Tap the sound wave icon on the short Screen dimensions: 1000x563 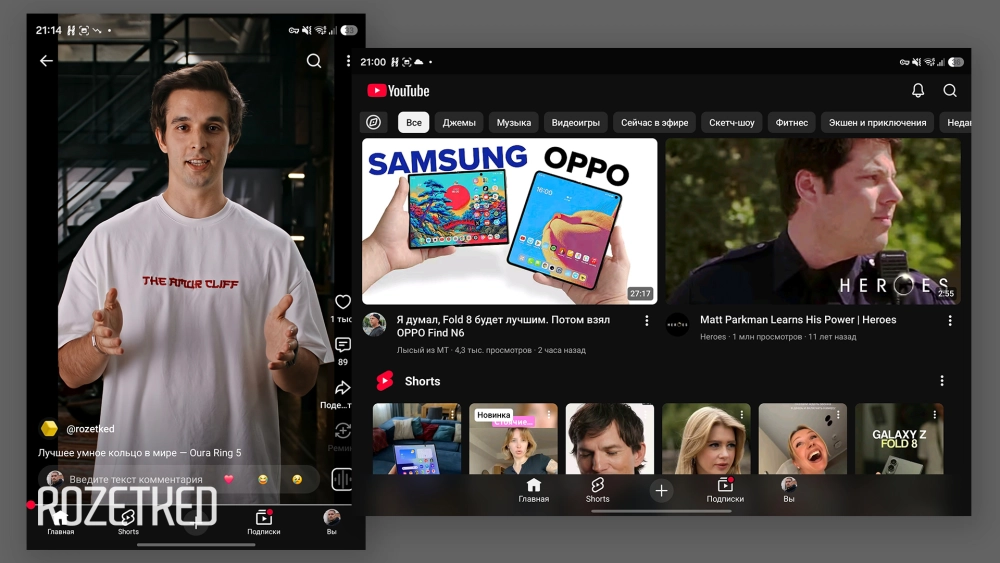point(342,479)
